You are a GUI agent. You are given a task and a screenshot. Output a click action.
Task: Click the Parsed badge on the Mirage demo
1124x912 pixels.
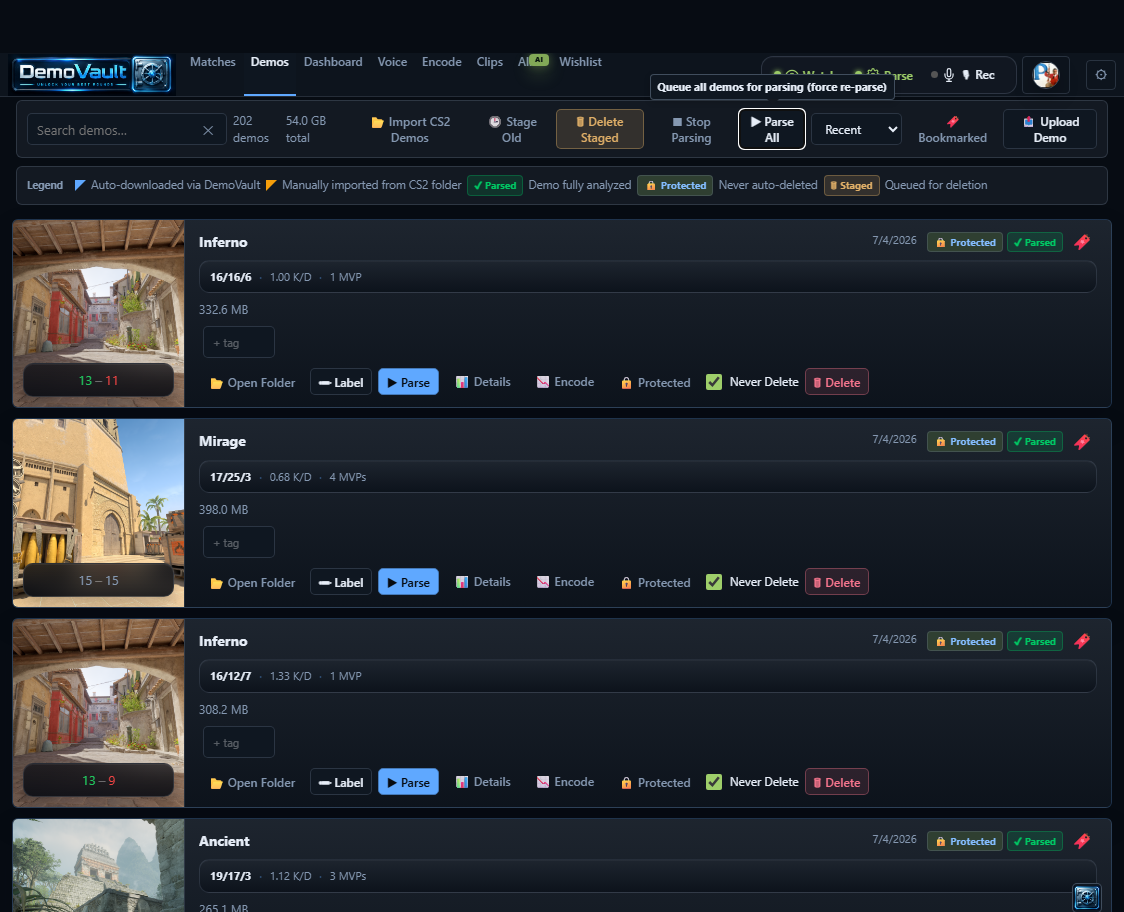[1034, 442]
